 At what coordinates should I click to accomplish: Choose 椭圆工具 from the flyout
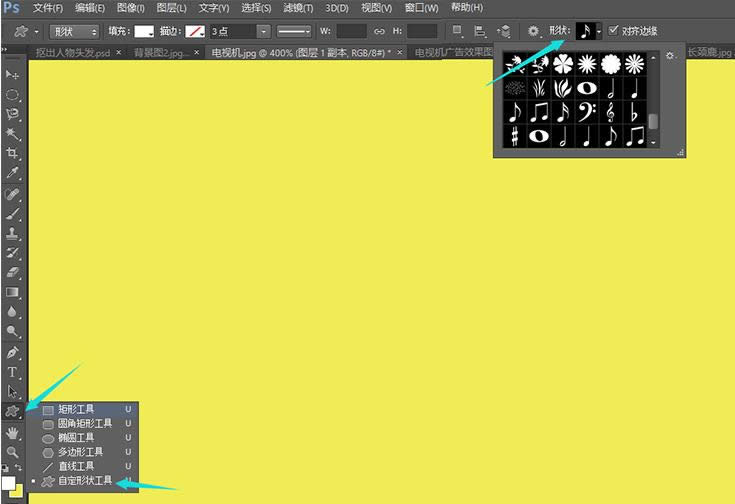pyautogui.click(x=82, y=438)
